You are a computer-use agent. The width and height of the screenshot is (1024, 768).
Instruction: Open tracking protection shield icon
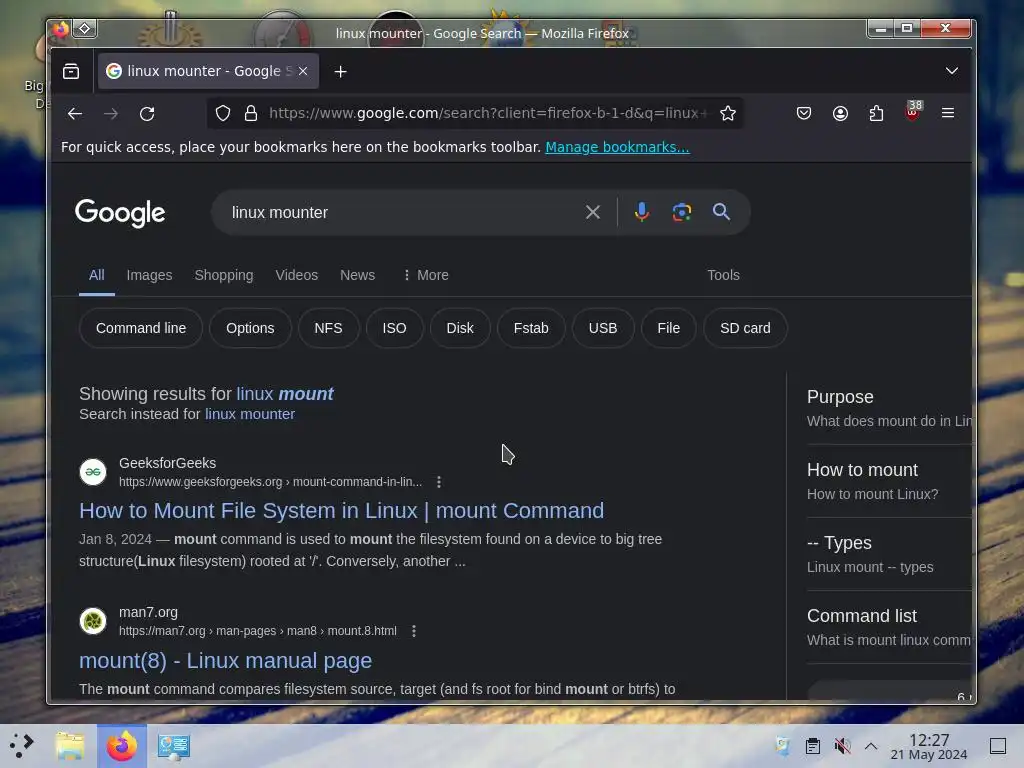223,114
